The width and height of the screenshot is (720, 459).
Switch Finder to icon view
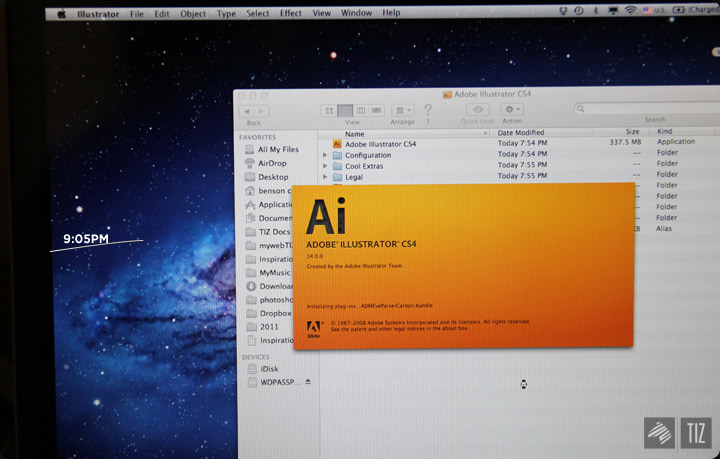pos(329,109)
